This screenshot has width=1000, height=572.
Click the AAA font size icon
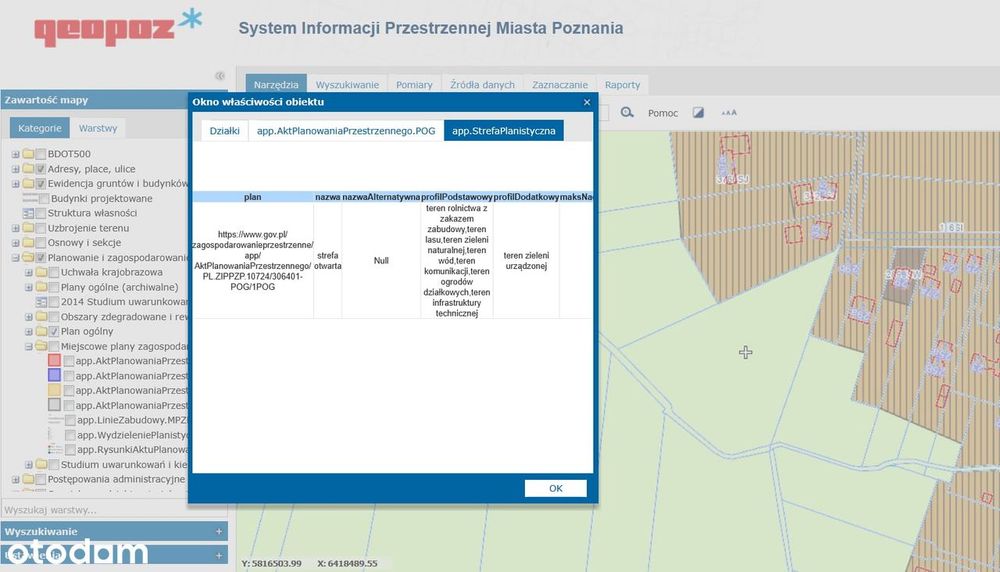pyautogui.click(x=729, y=112)
